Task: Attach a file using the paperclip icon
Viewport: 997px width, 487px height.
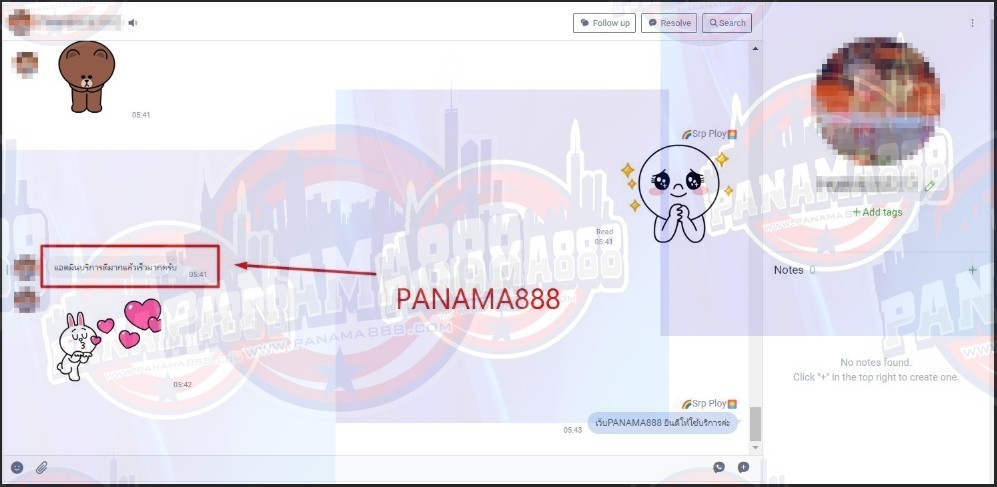Action: point(41,468)
